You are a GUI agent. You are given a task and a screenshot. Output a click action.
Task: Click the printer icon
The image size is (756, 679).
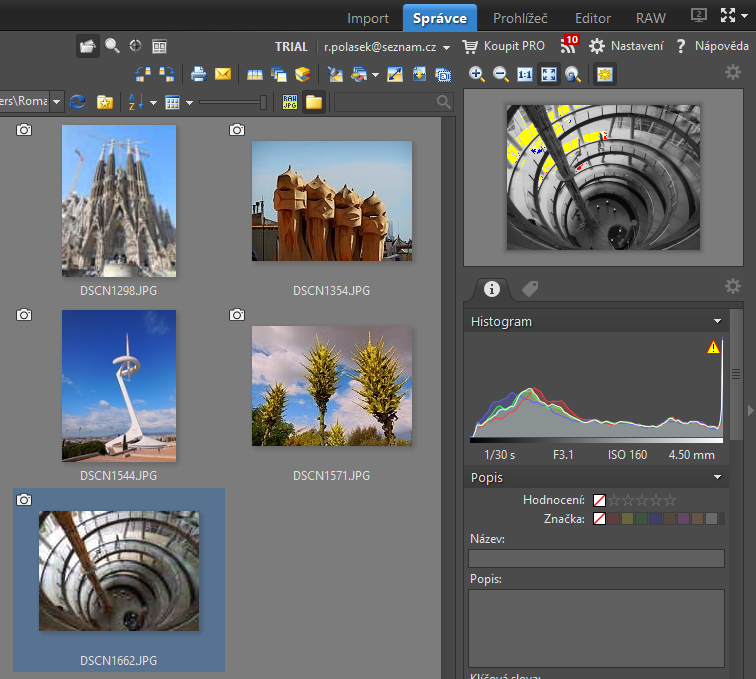198,74
